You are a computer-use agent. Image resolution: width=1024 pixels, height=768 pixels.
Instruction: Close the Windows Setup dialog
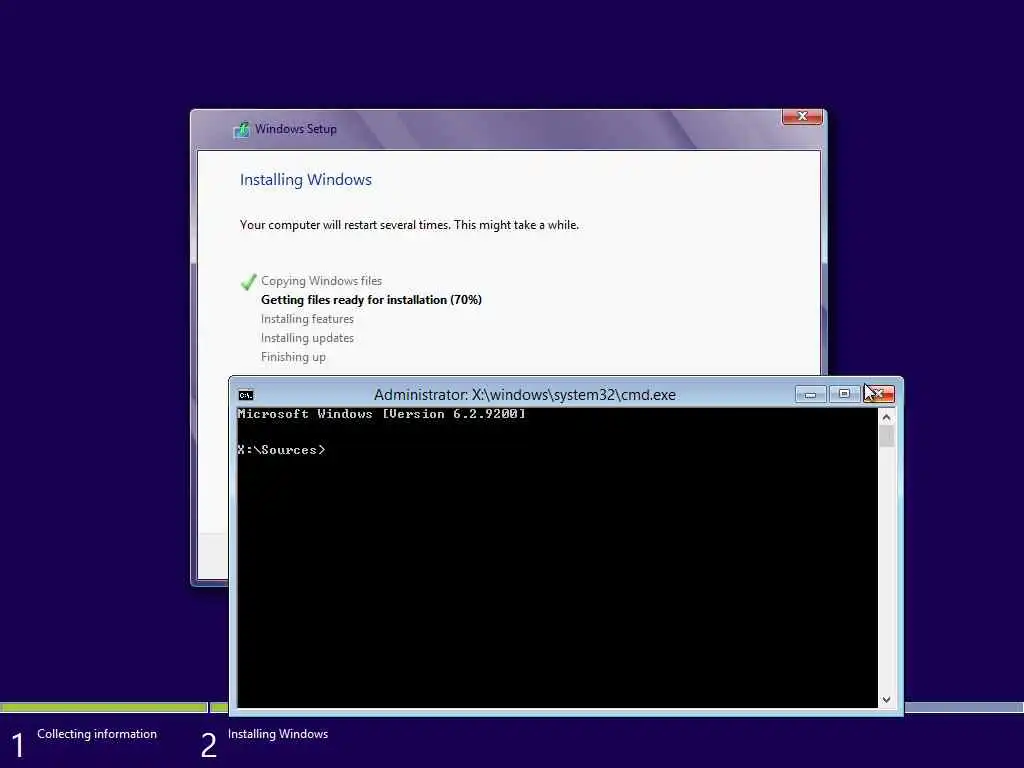coord(802,116)
